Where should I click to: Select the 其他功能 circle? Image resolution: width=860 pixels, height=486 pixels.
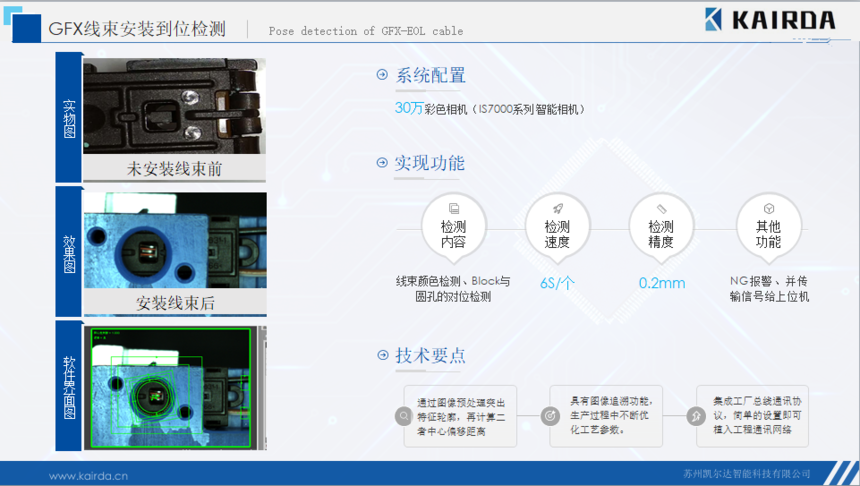(x=768, y=226)
